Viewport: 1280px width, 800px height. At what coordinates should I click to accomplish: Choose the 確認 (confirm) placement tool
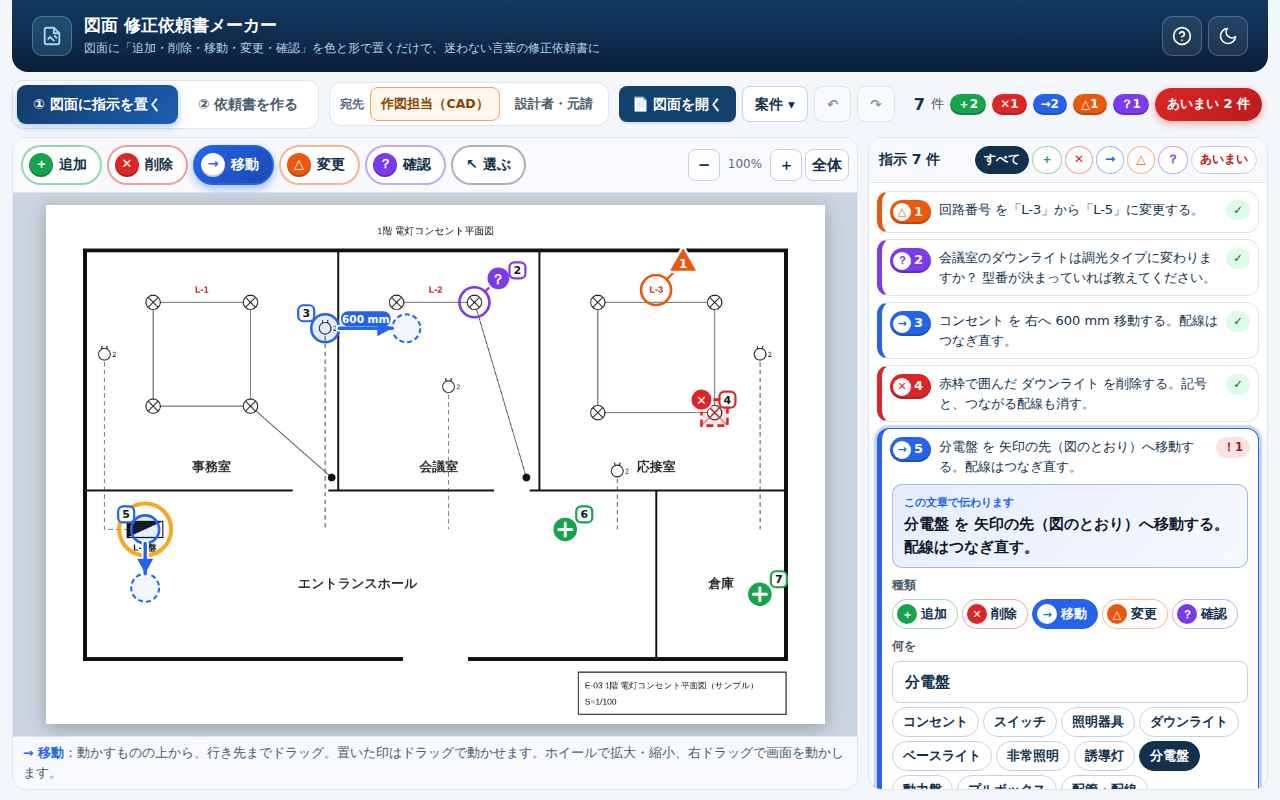(x=405, y=165)
